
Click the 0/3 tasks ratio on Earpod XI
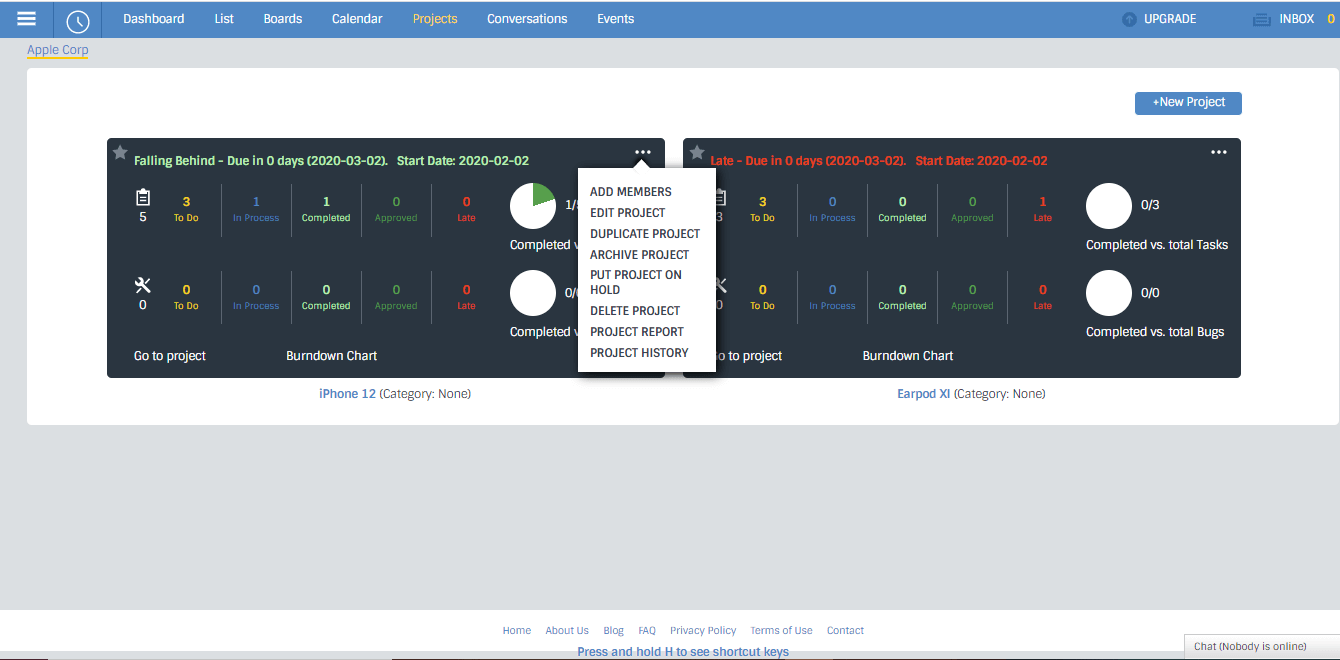(x=1150, y=205)
